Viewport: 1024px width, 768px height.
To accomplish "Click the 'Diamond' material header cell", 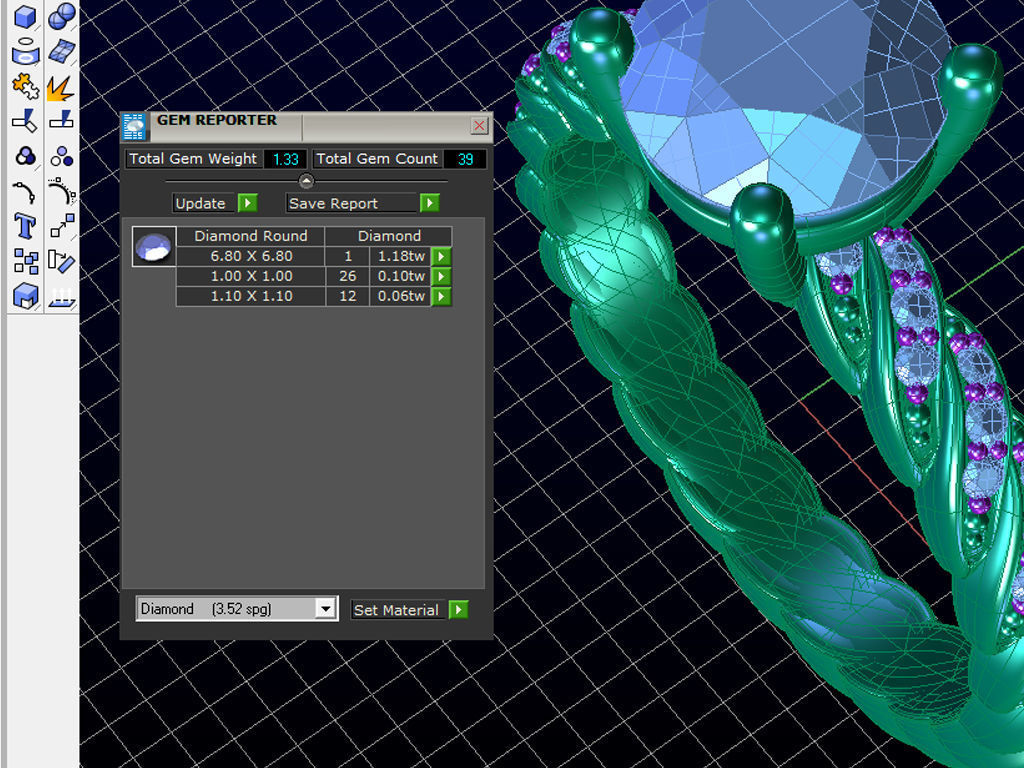I will point(389,236).
